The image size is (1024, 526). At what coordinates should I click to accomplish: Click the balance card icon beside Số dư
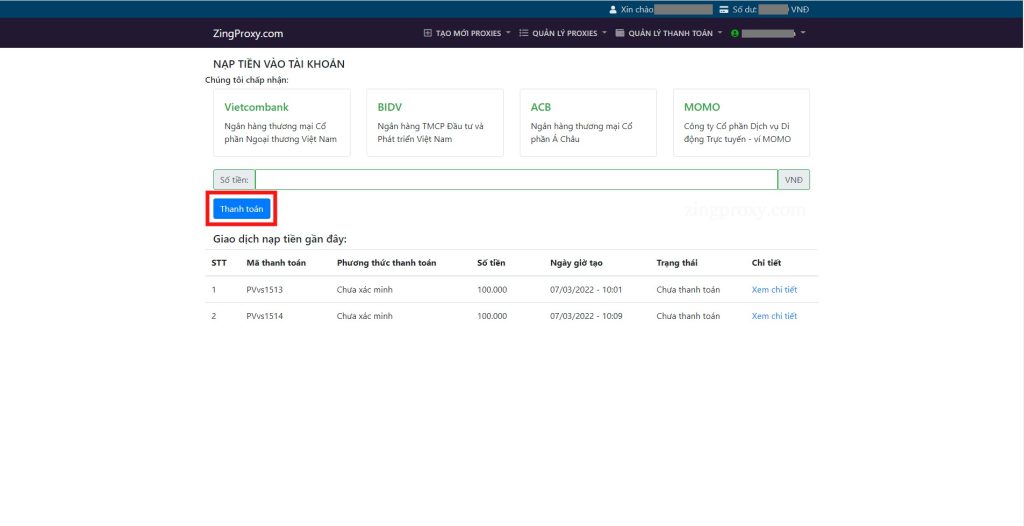pos(724,10)
